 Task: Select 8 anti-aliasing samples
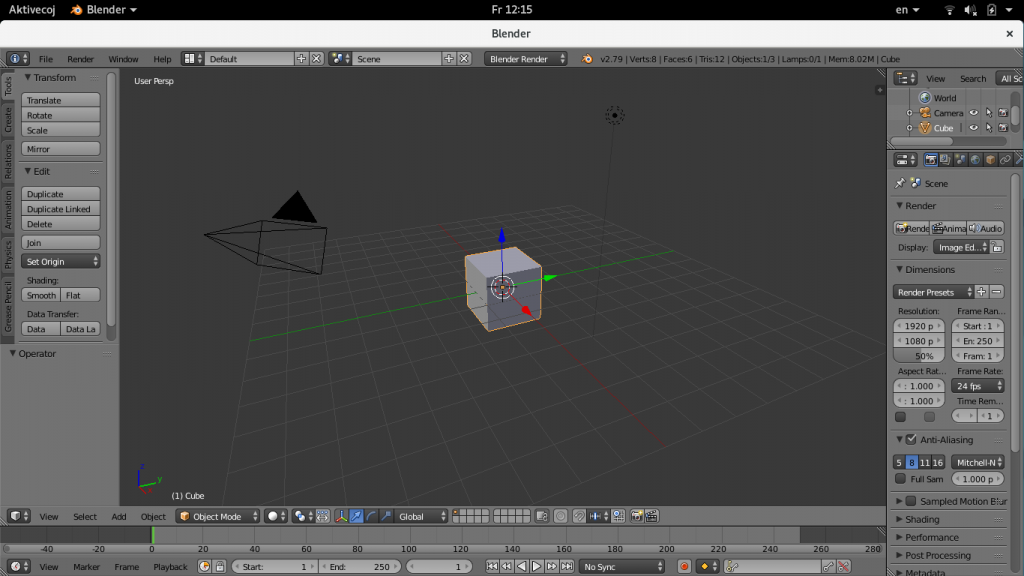tap(912, 462)
